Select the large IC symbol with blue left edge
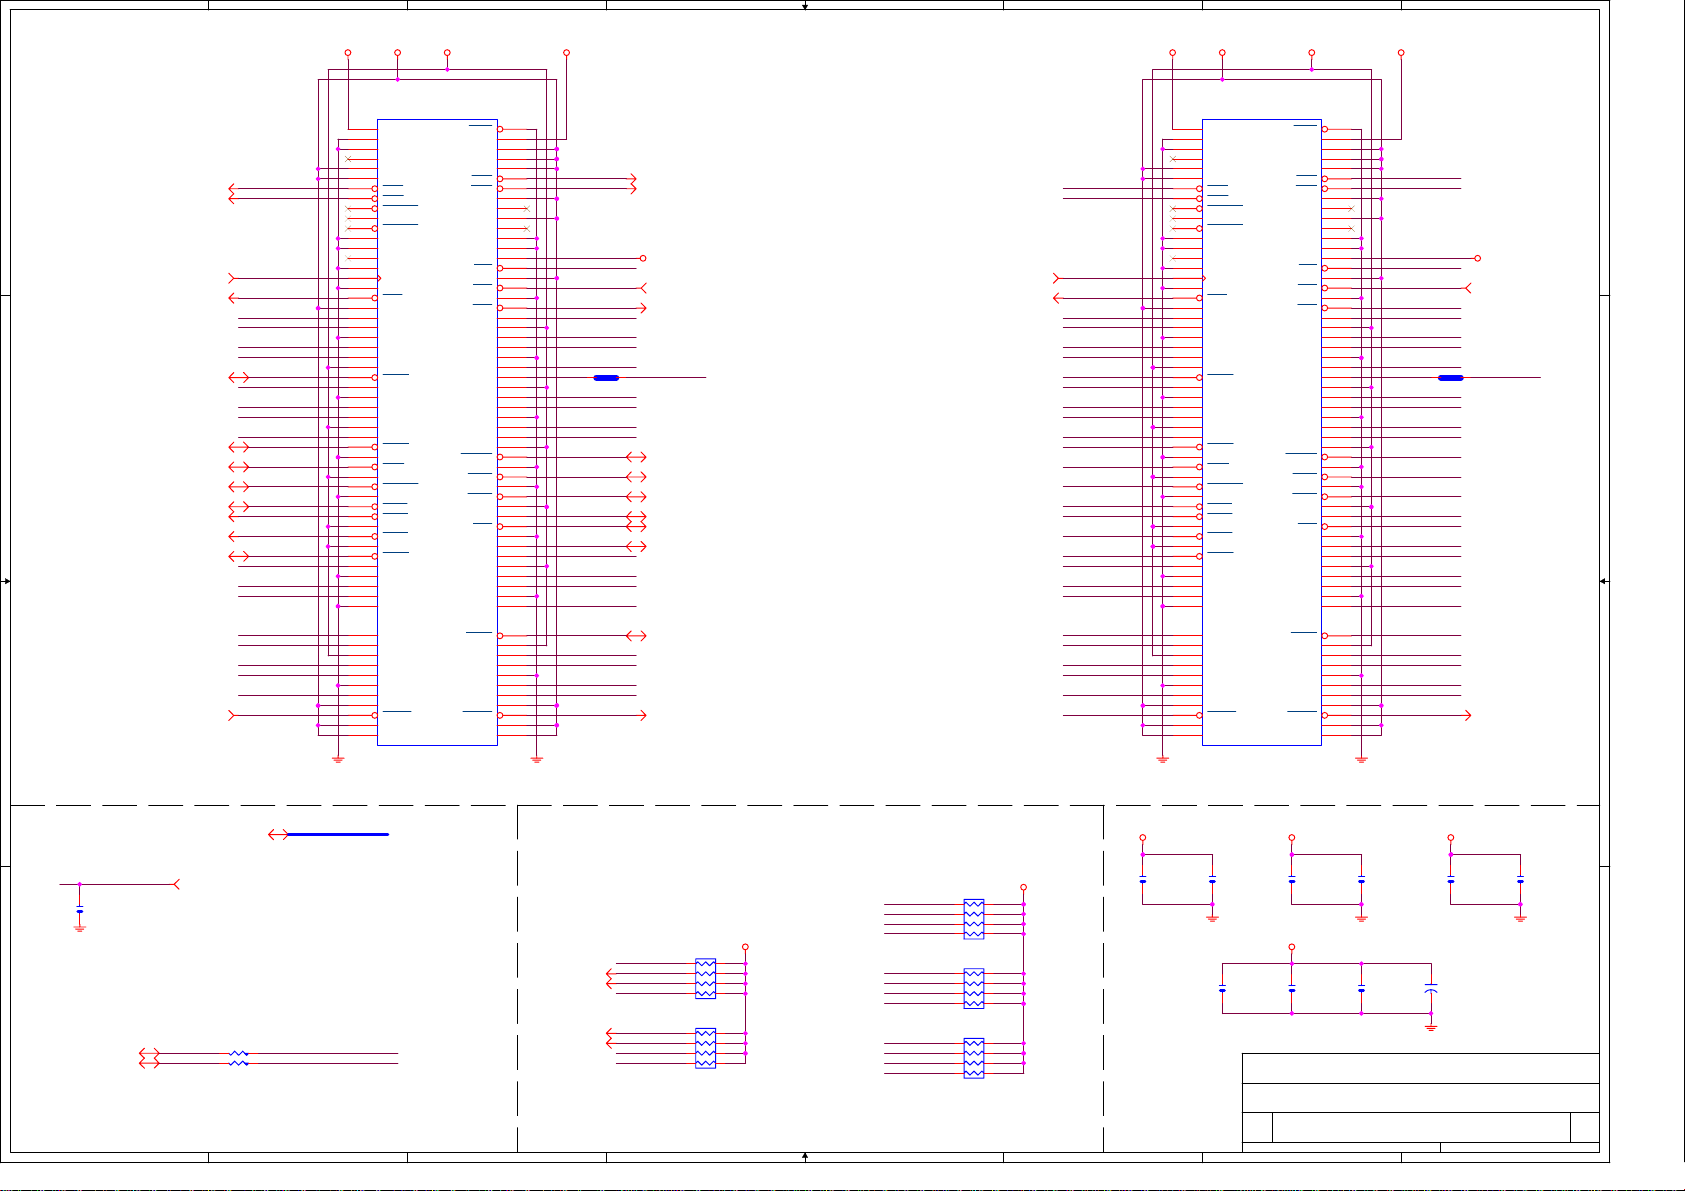The image size is (1685, 1191). 1262,432
